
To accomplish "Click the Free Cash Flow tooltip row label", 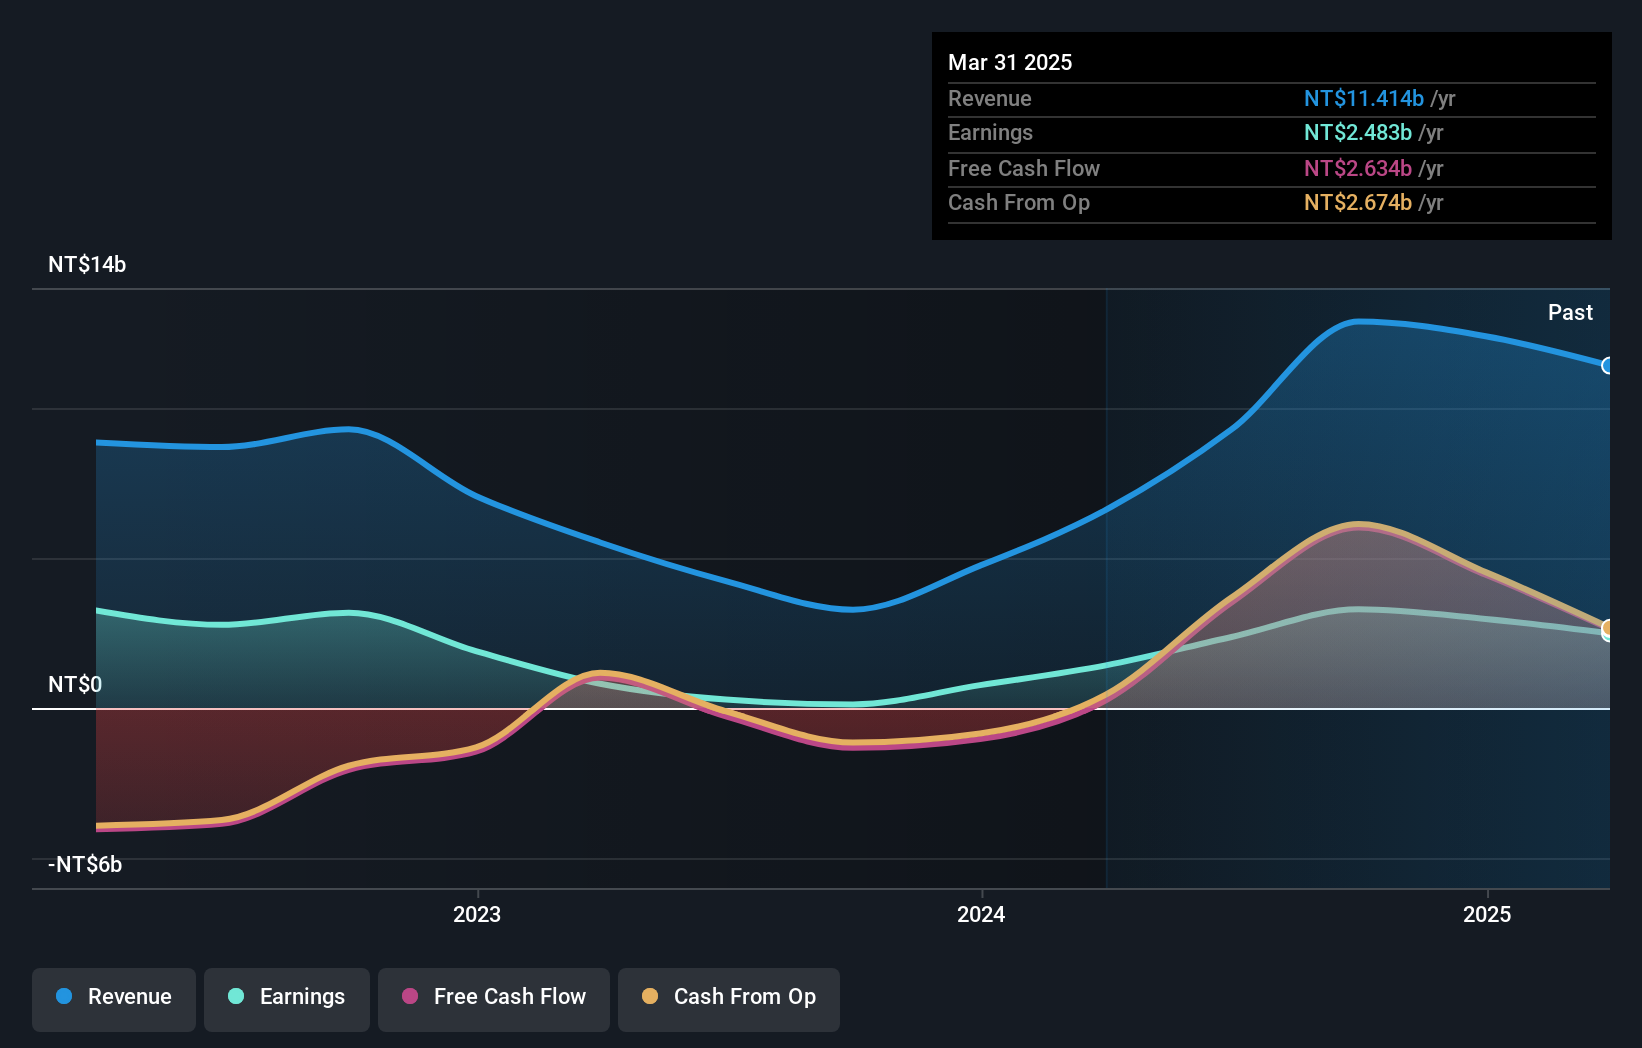I will coord(1024,168).
